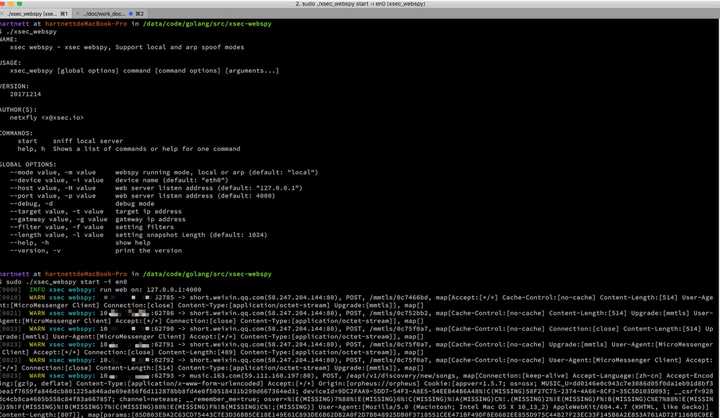The image size is (720, 418).
Task: Click the source port ':62792' in the log
Action: coord(163,360)
